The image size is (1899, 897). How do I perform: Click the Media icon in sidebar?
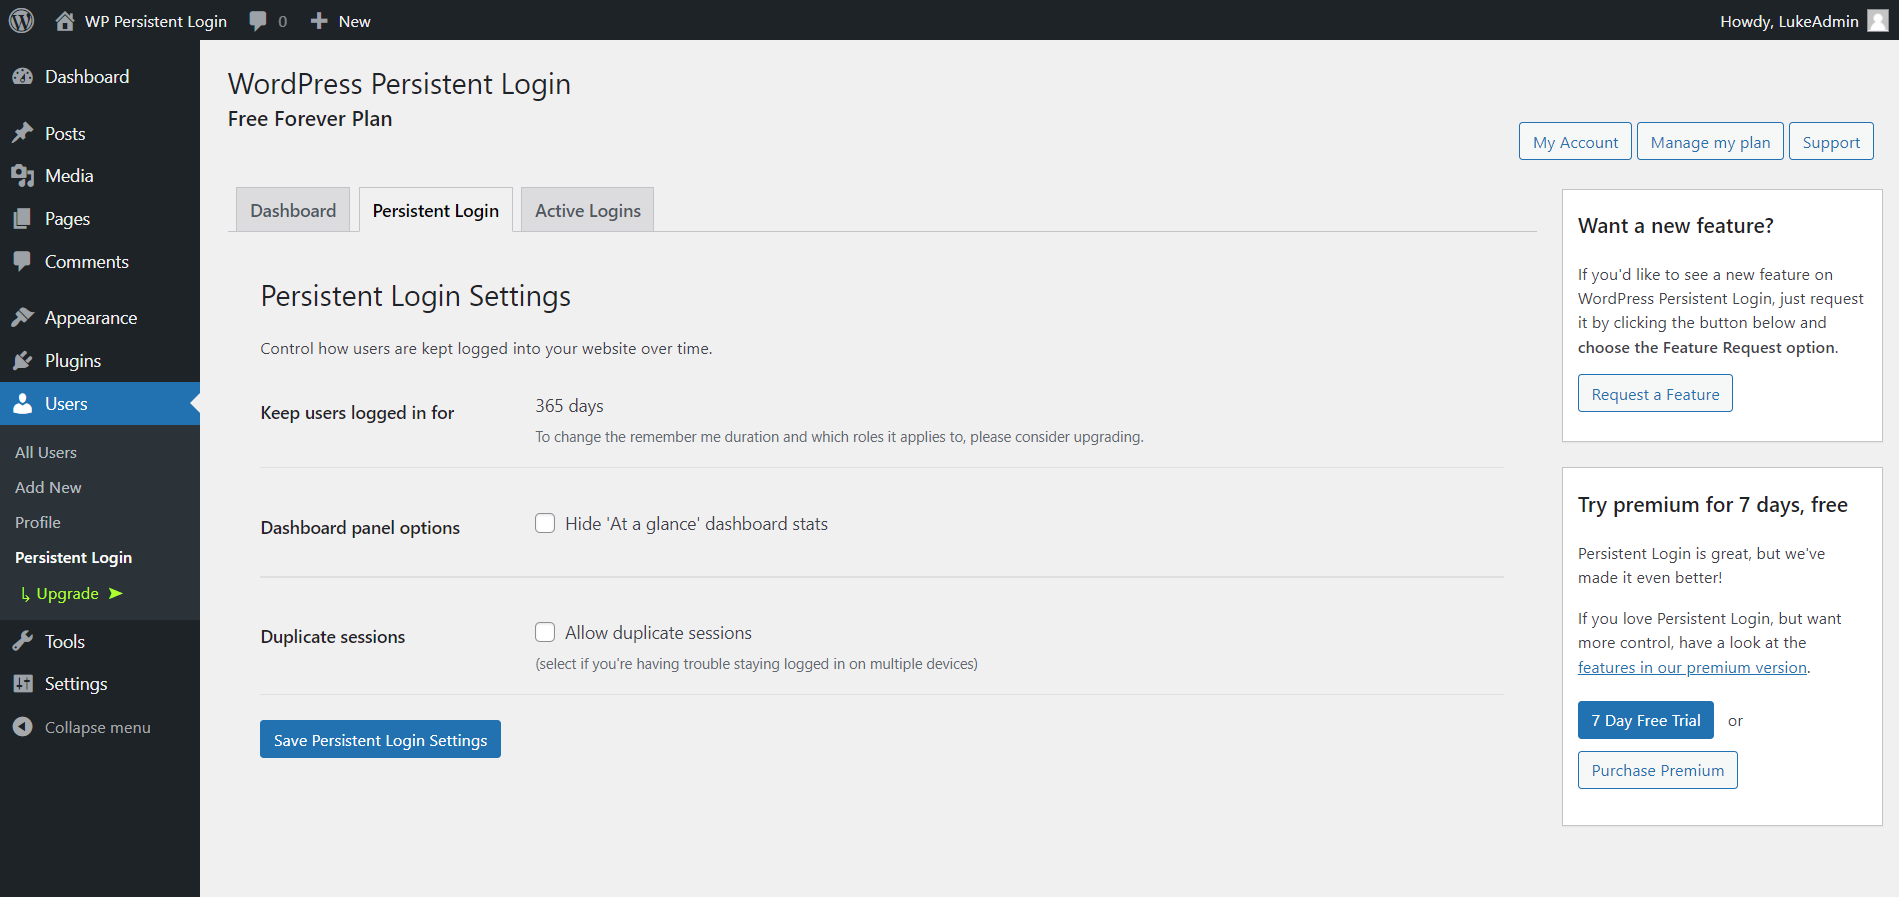(23, 176)
